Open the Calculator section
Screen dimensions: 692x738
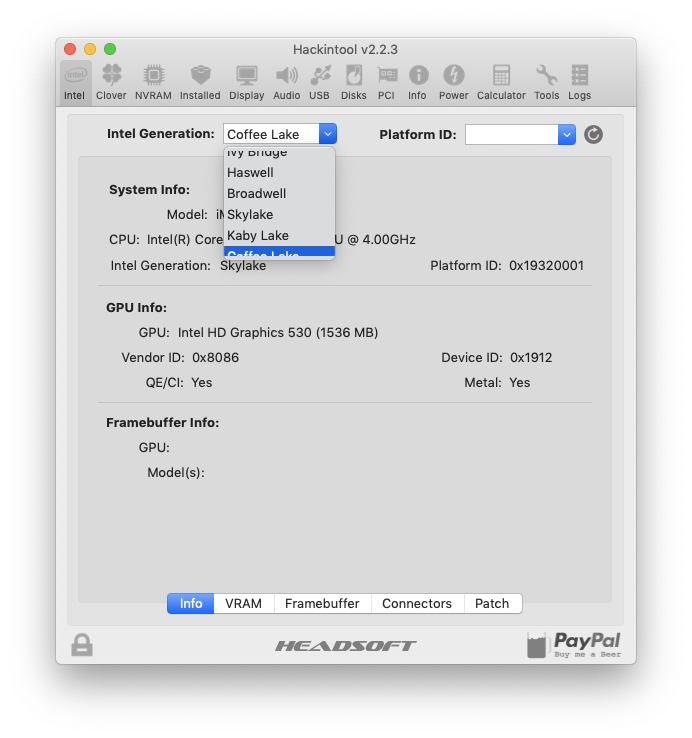501,83
